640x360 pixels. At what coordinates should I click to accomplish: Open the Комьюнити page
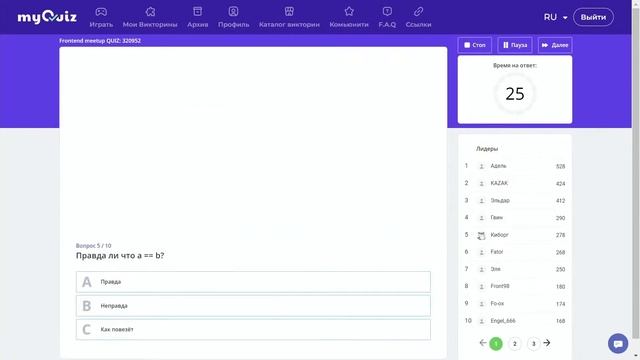pos(349,17)
